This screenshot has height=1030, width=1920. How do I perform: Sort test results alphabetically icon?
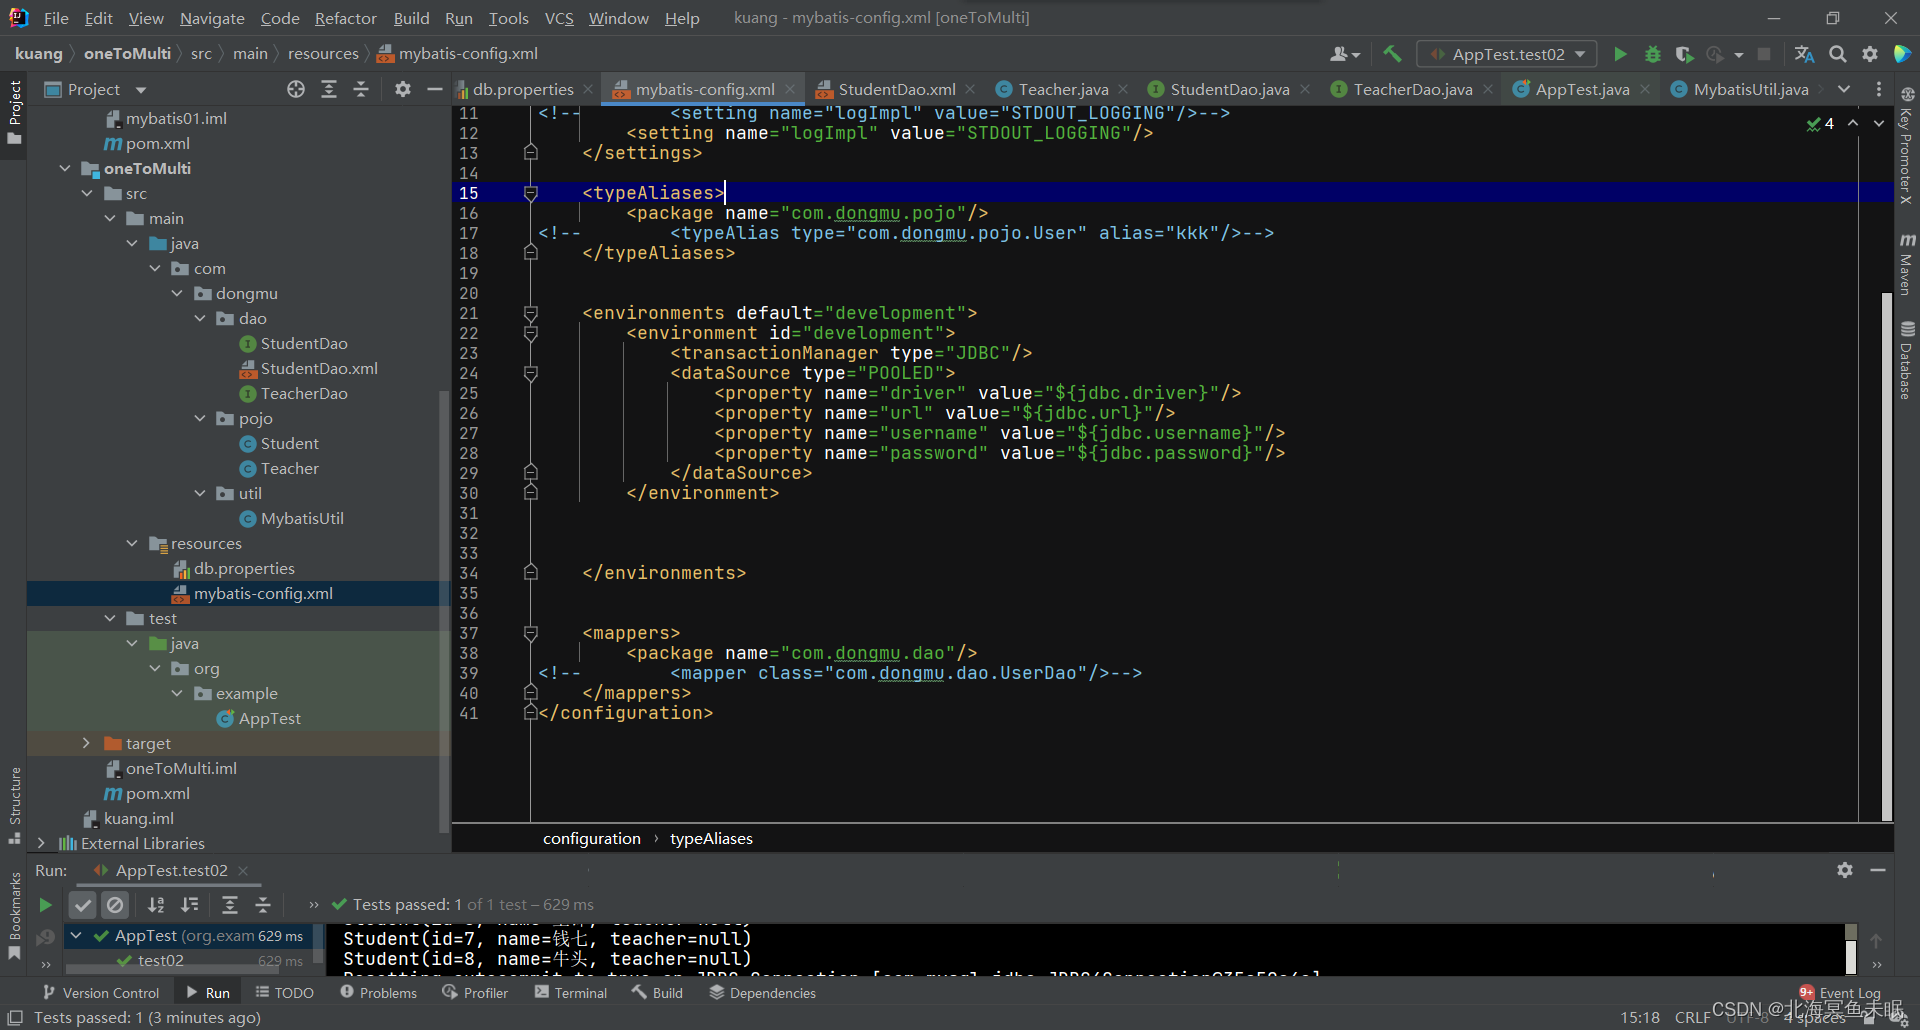click(156, 905)
